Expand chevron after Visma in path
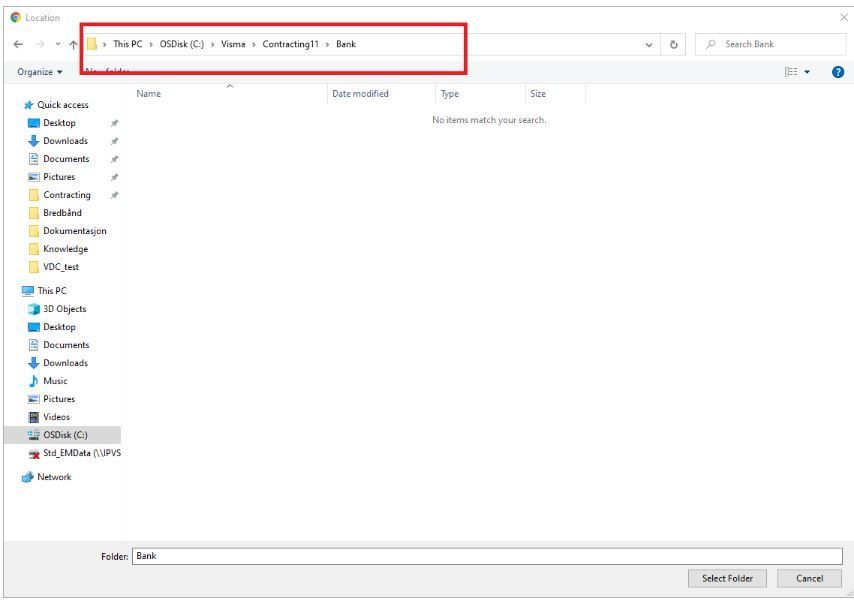854x600 pixels. tap(254, 45)
